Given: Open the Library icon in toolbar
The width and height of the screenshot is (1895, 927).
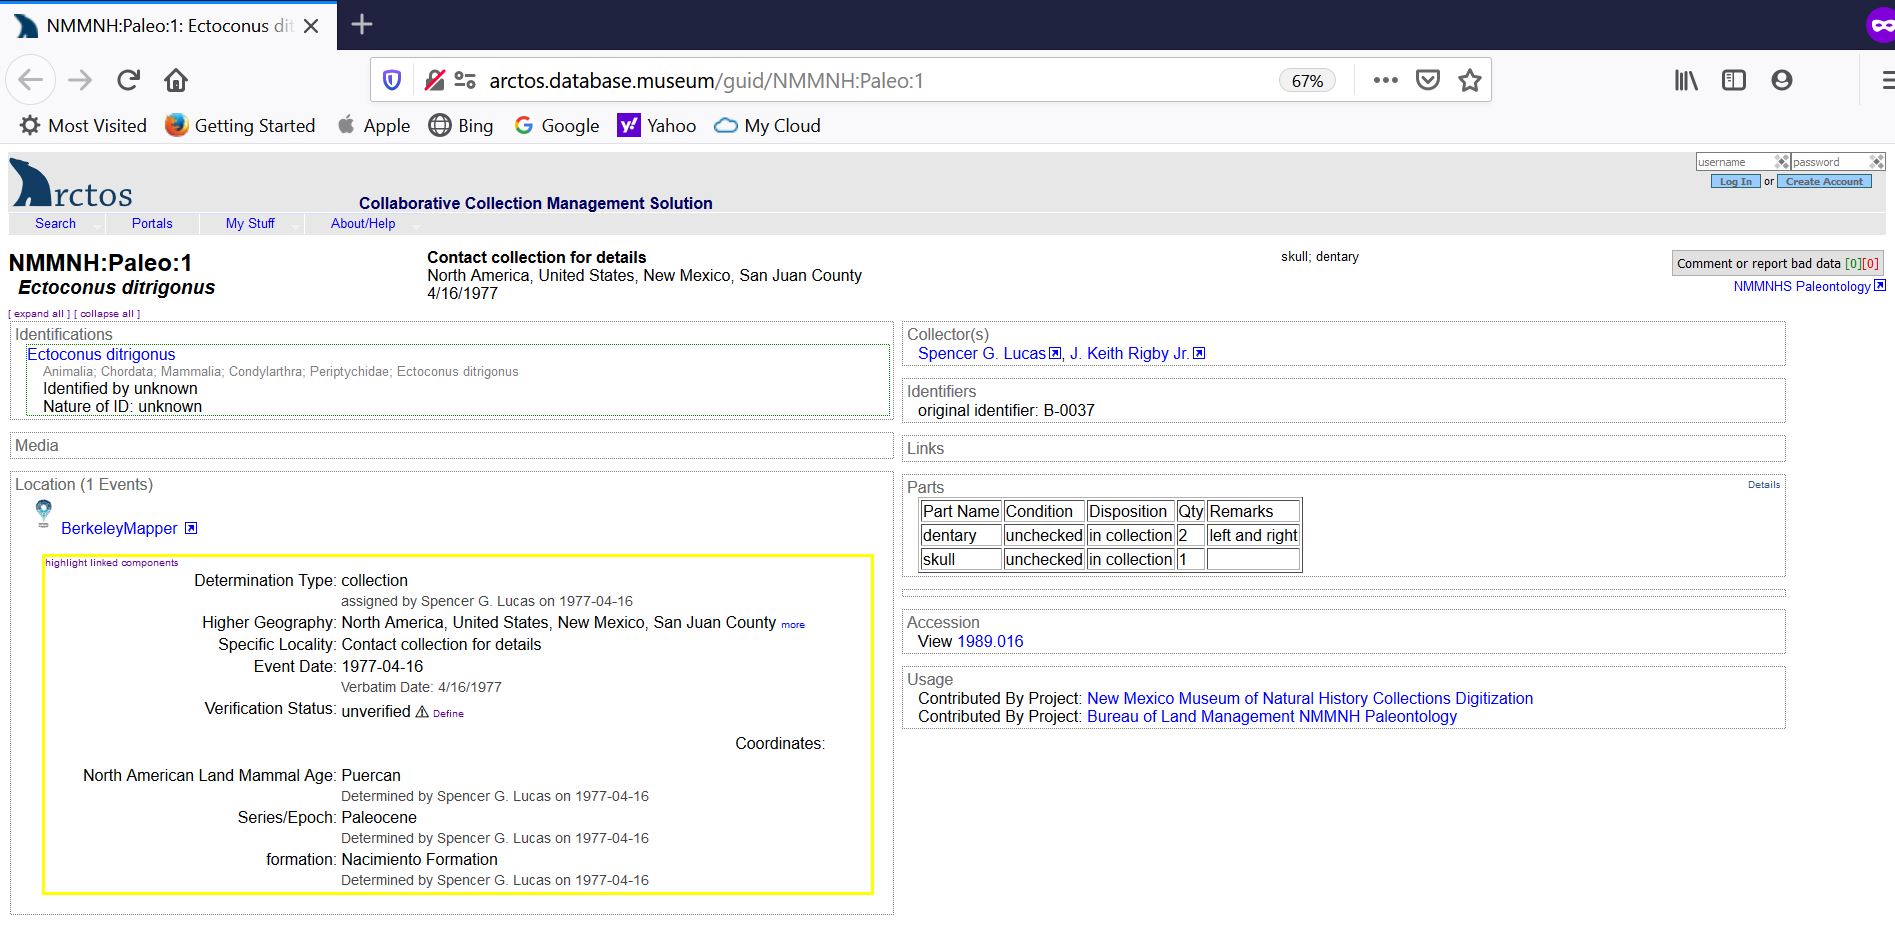Looking at the screenshot, I should click(x=1686, y=80).
